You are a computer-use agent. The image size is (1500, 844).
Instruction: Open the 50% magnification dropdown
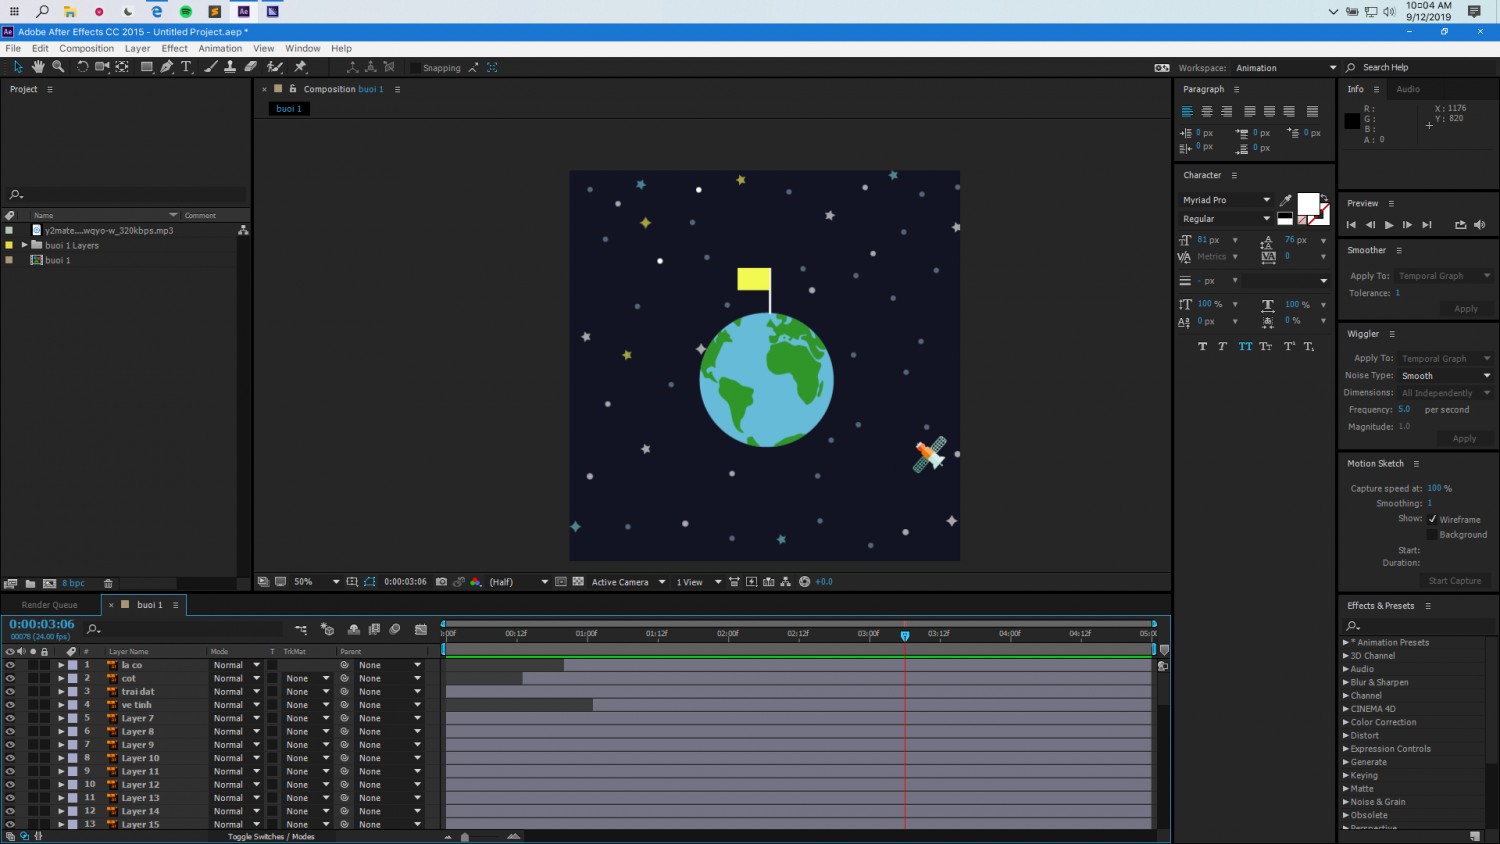pyautogui.click(x=316, y=582)
